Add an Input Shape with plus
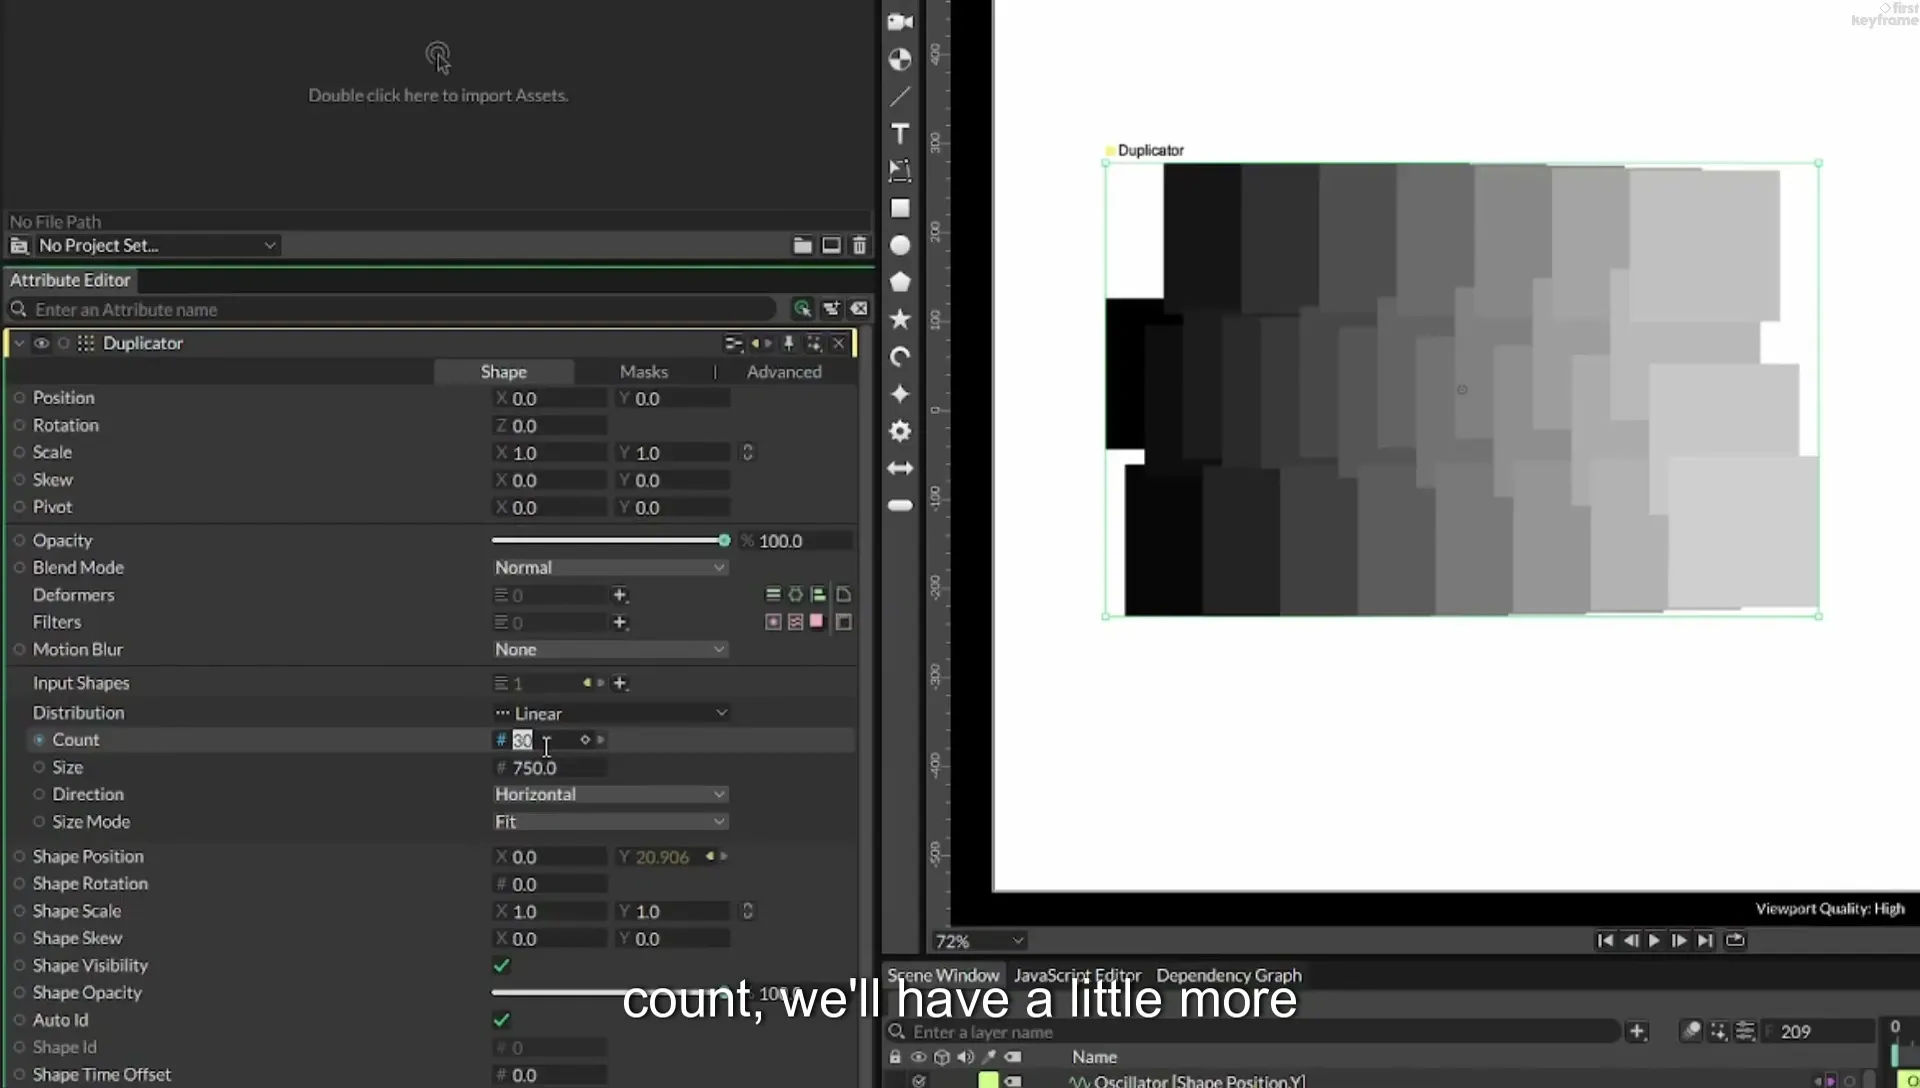The height and width of the screenshot is (1088, 1920). (x=620, y=683)
